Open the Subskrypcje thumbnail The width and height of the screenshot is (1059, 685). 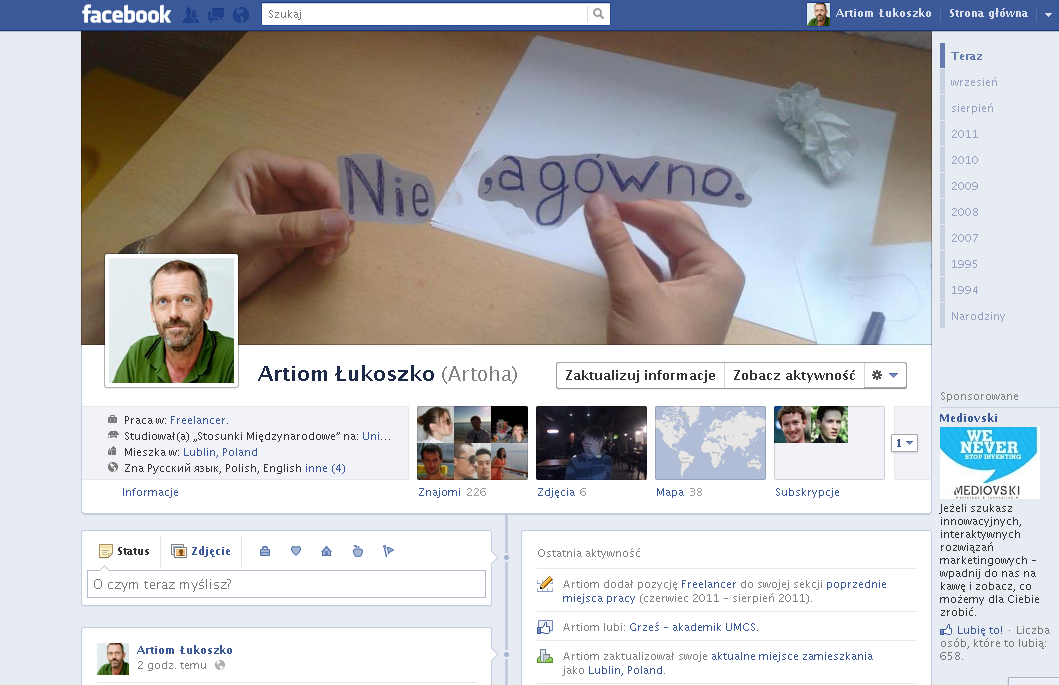(829, 443)
